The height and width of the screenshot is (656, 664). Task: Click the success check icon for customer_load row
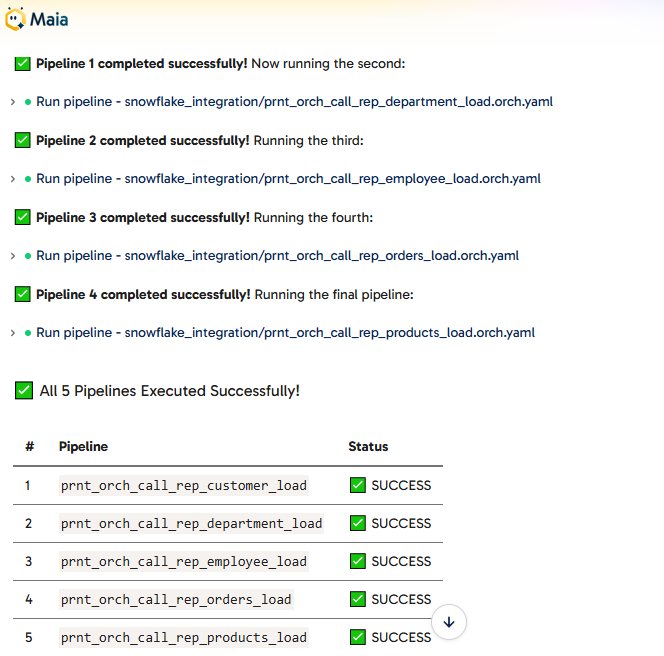358,485
